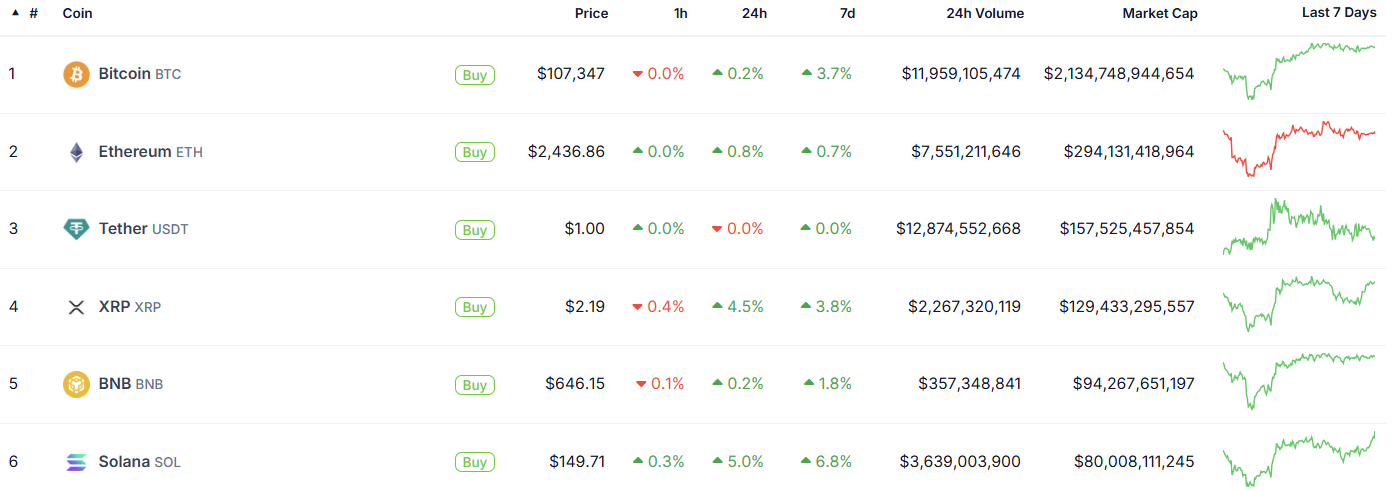Open Bitcoin's 7-day sparkline chart
Image resolution: width=1393 pixels, height=491 pixels.
pyautogui.click(x=1298, y=70)
